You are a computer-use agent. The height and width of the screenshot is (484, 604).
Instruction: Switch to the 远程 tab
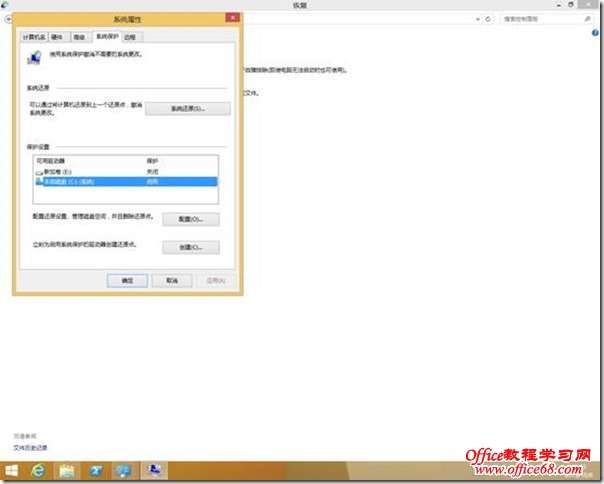point(130,37)
